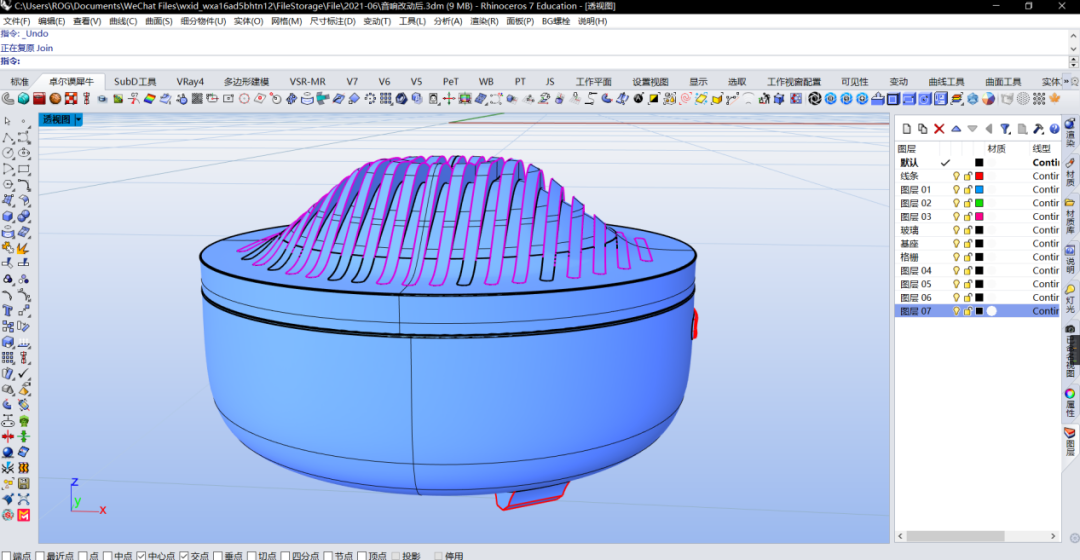Switch to the 工作平面 toolbar tab
The height and width of the screenshot is (560, 1080).
[x=593, y=81]
